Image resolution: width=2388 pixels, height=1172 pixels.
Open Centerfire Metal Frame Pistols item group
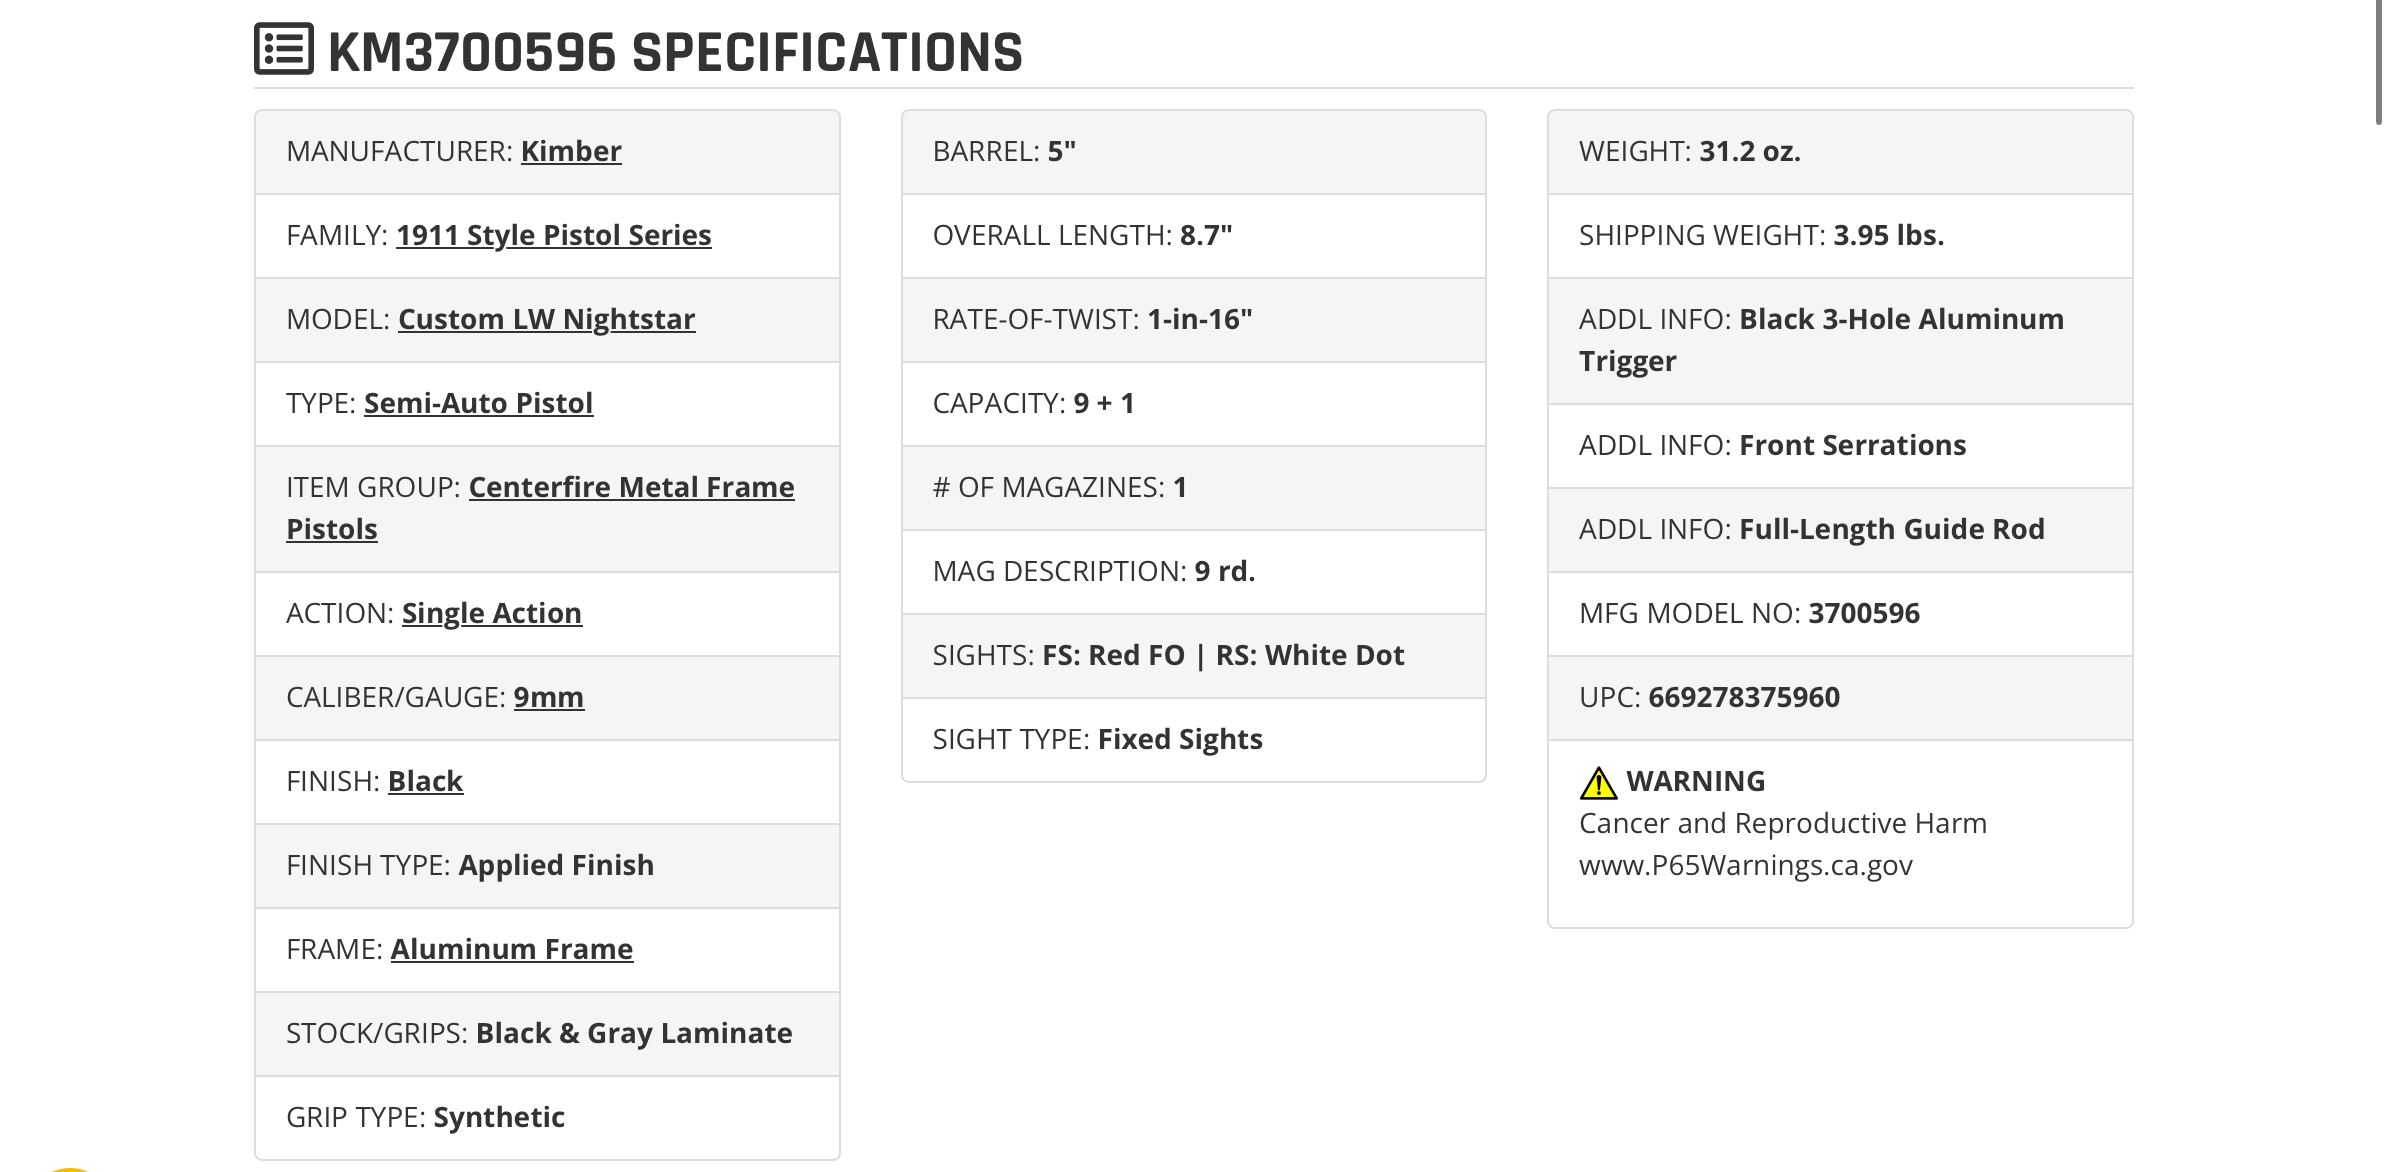(x=540, y=508)
